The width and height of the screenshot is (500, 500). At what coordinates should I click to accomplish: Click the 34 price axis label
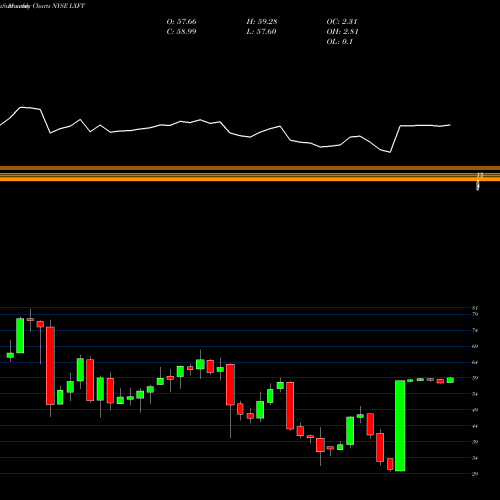(x=475, y=458)
